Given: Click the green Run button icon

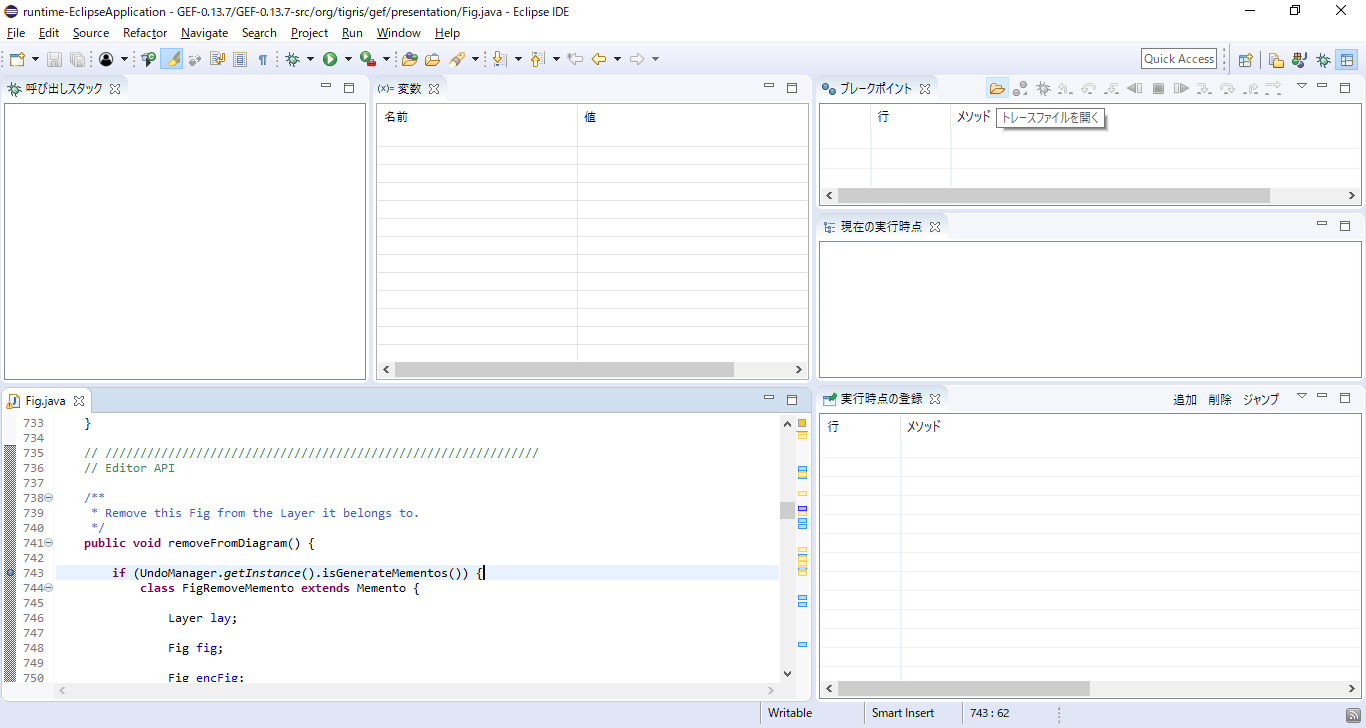Looking at the screenshot, I should pos(330,59).
